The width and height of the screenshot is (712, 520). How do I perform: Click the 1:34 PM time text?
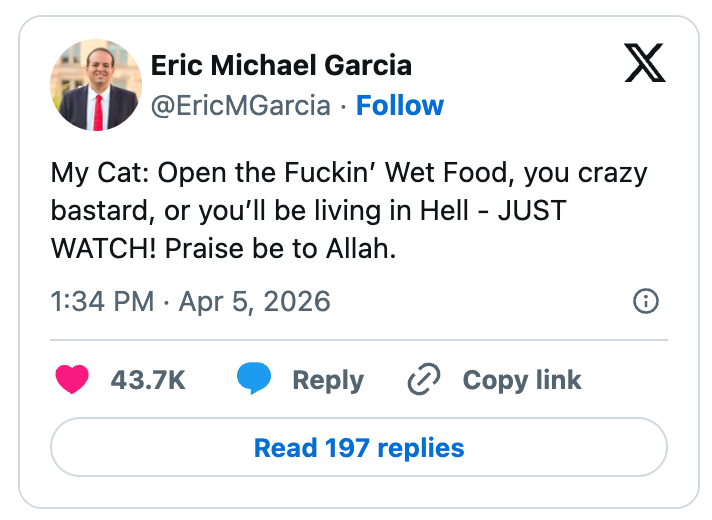tap(102, 301)
